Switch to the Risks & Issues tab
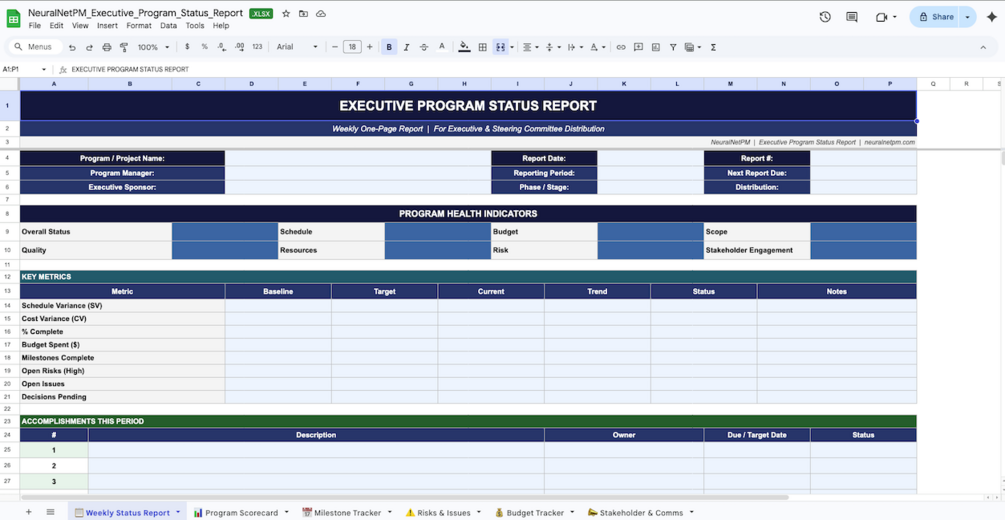 [442, 512]
